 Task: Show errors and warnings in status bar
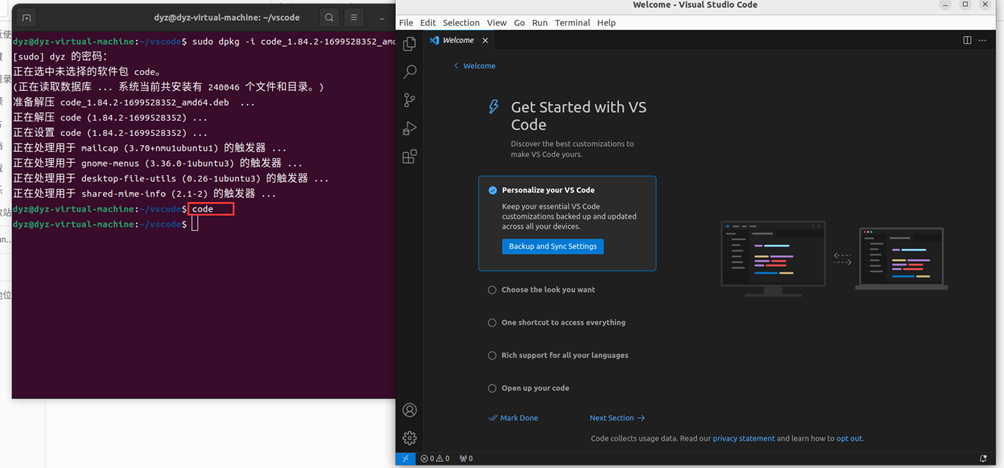click(x=435, y=458)
